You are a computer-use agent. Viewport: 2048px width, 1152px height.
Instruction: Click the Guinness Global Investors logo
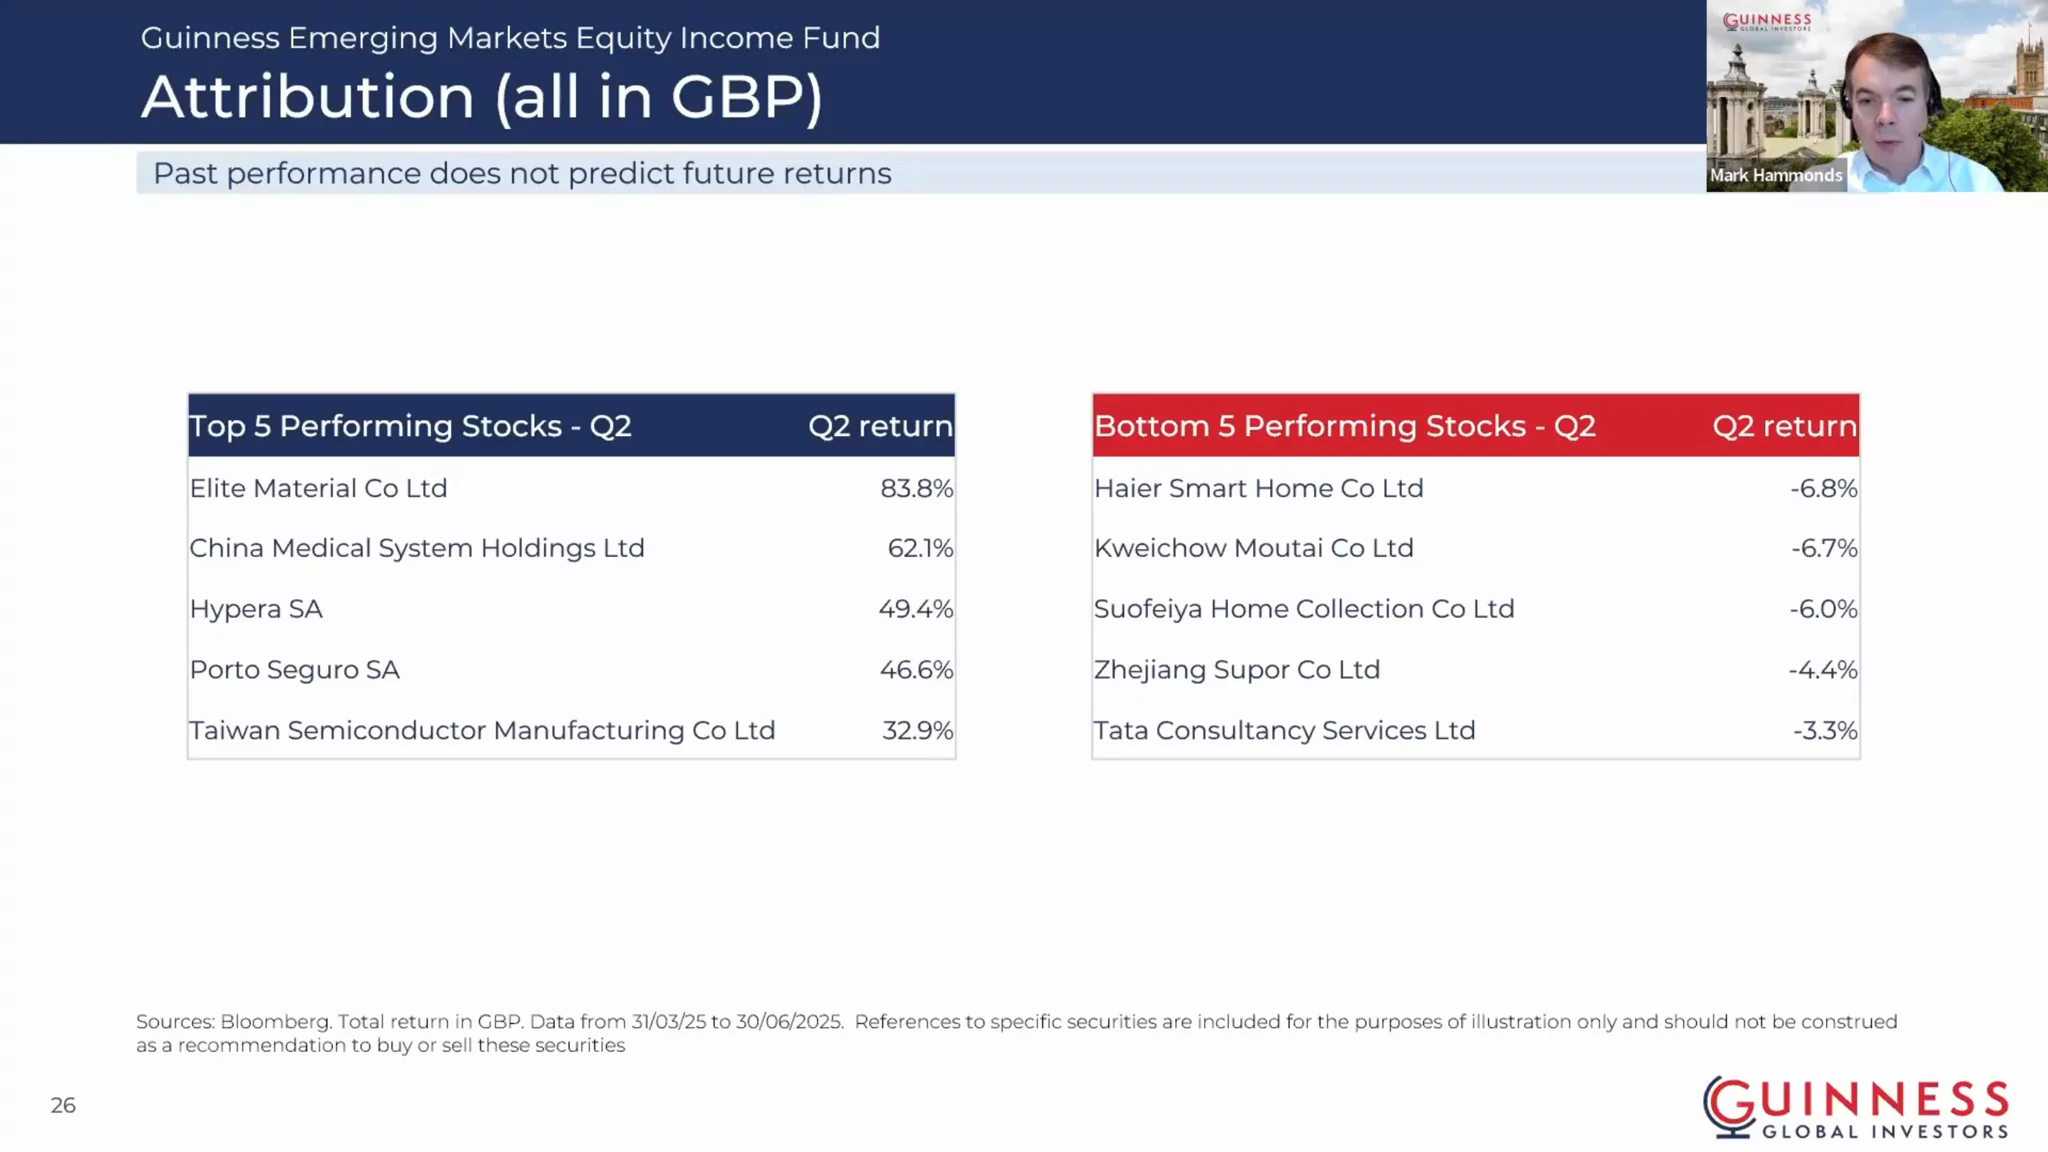[x=1856, y=1108]
